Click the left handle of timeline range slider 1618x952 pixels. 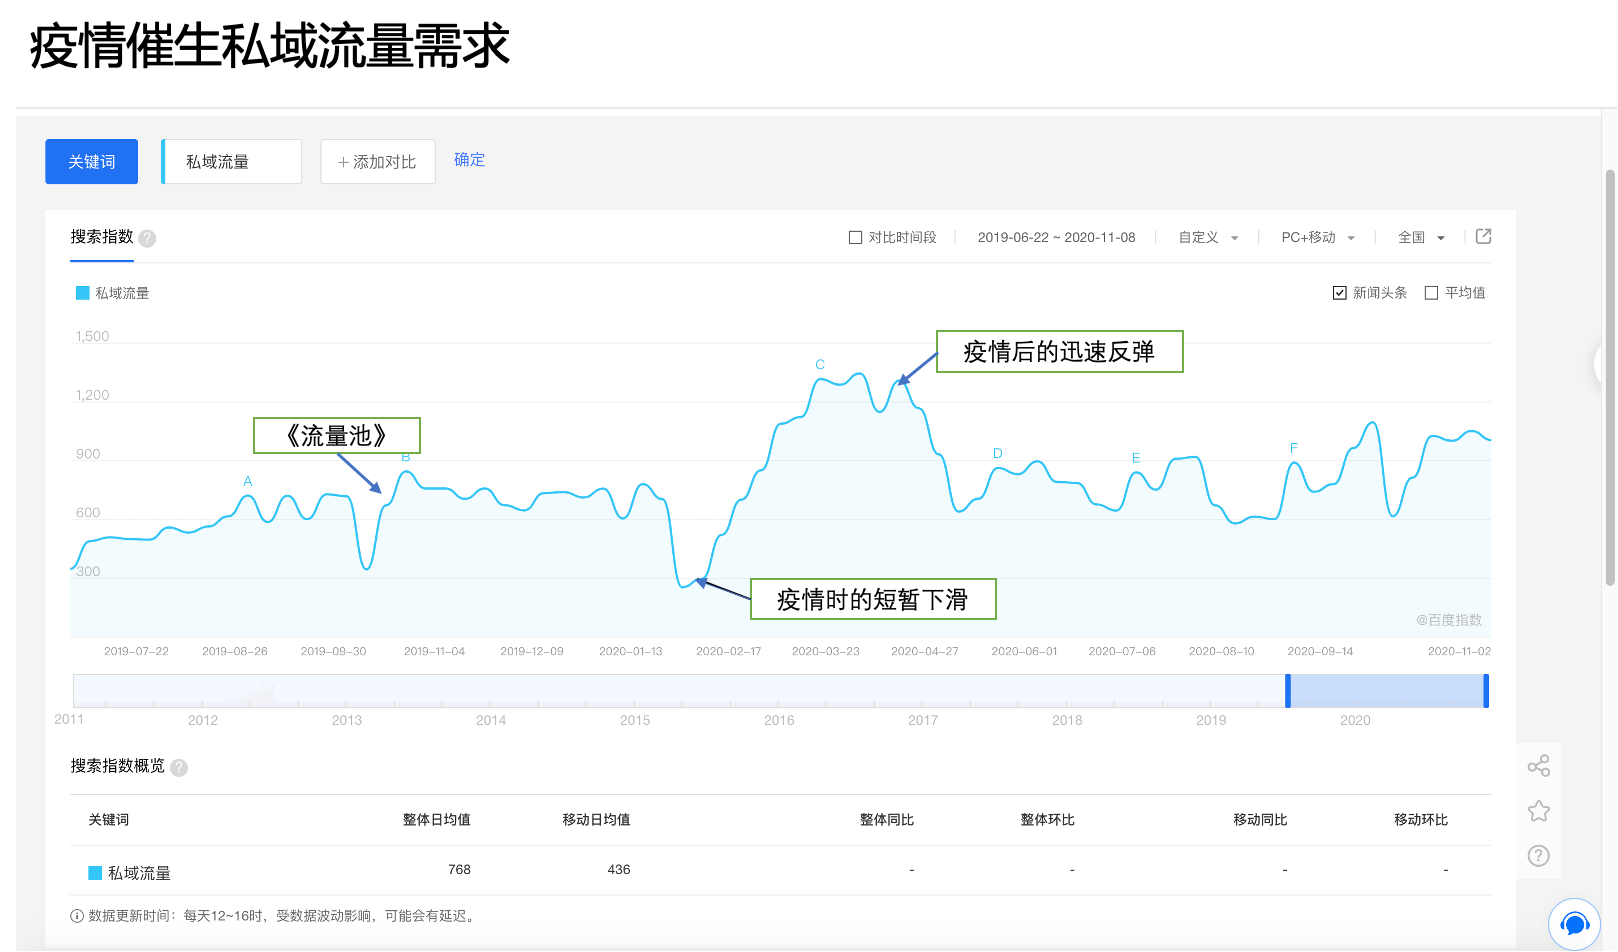click(x=1288, y=691)
